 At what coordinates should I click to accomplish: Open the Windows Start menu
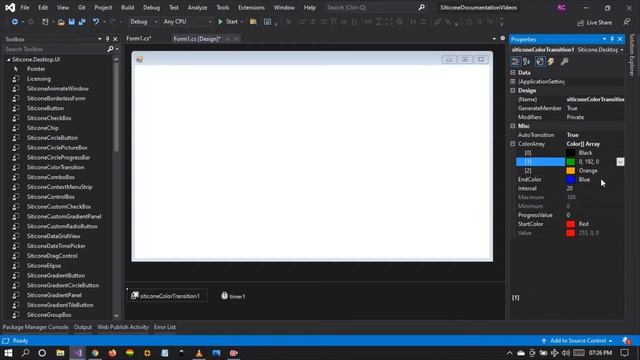pyautogui.click(x=8, y=353)
